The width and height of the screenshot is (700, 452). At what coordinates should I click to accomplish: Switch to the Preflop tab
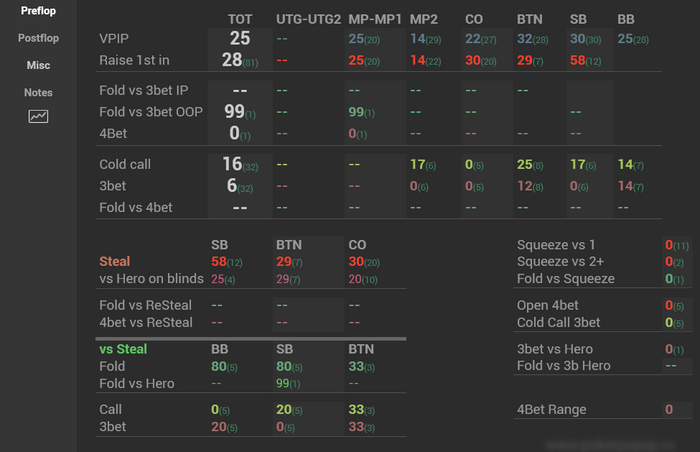click(38, 11)
